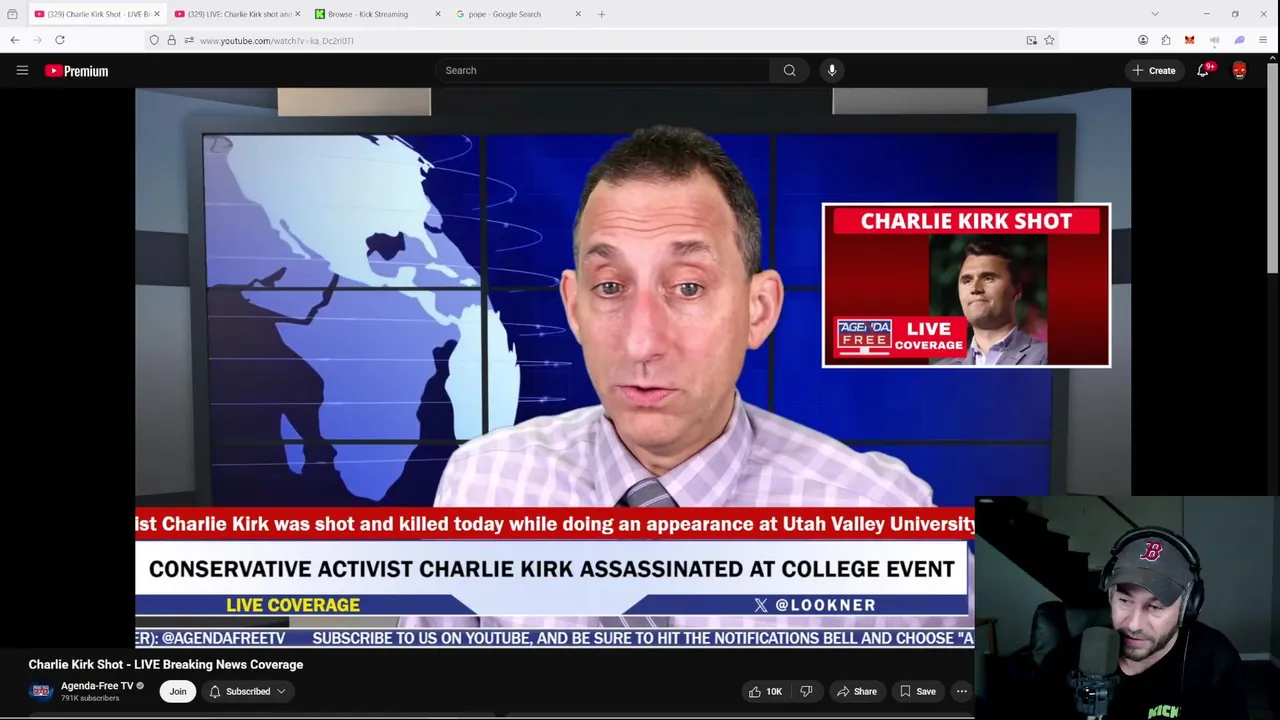This screenshot has height=720, width=1280.
Task: Open the tracking protection shield icon
Action: click(154, 40)
